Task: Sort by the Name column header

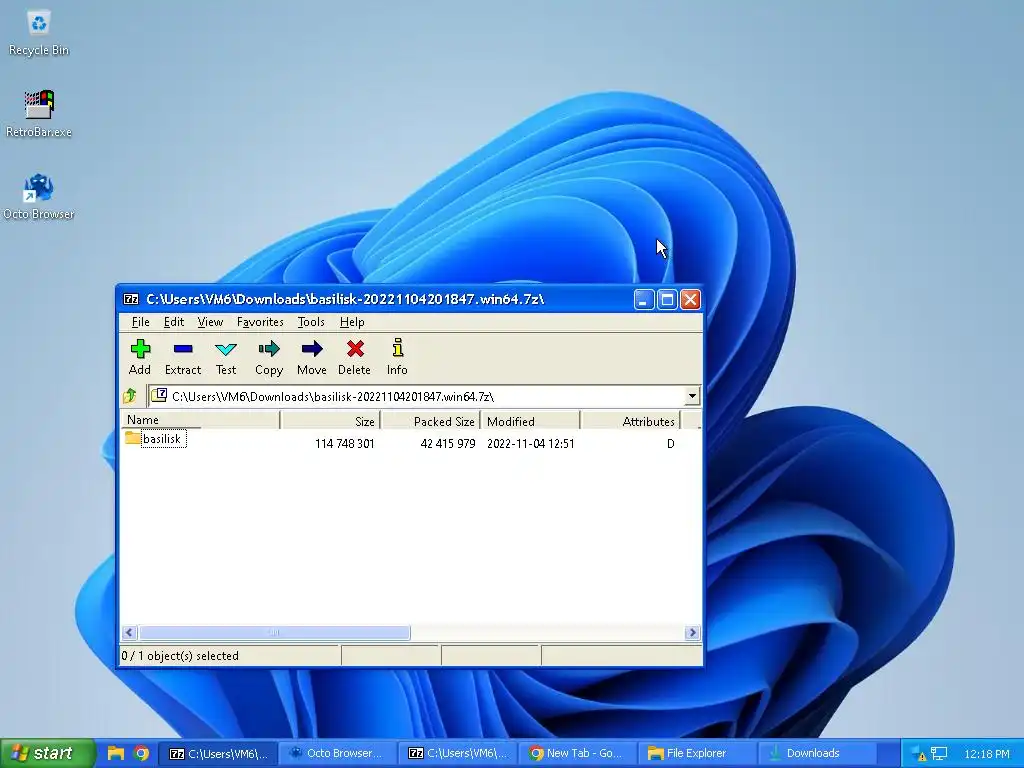Action: click(x=200, y=421)
